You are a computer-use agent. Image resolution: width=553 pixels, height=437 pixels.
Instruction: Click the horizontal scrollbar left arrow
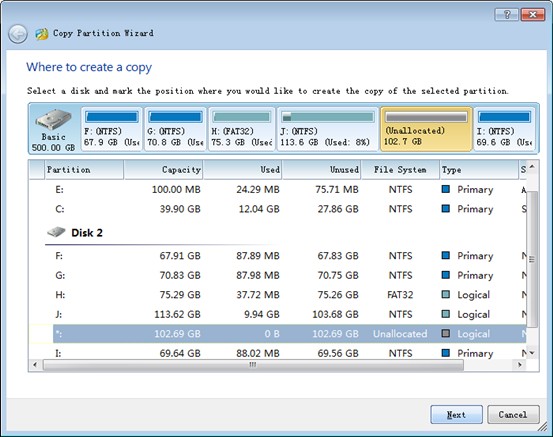click(x=35, y=365)
